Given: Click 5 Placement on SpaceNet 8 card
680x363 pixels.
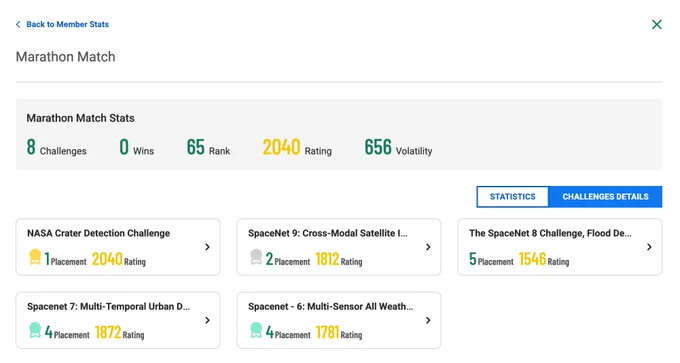Looking at the screenshot, I should (491, 259).
